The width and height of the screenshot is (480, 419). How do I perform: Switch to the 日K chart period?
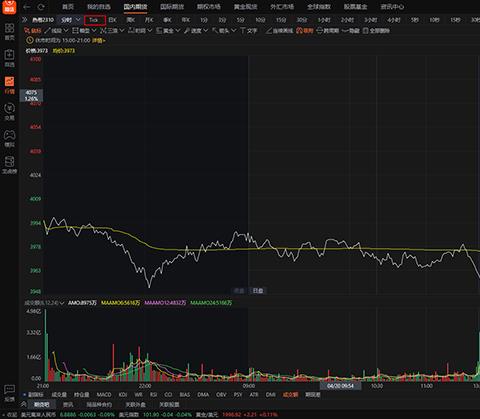click(113, 20)
